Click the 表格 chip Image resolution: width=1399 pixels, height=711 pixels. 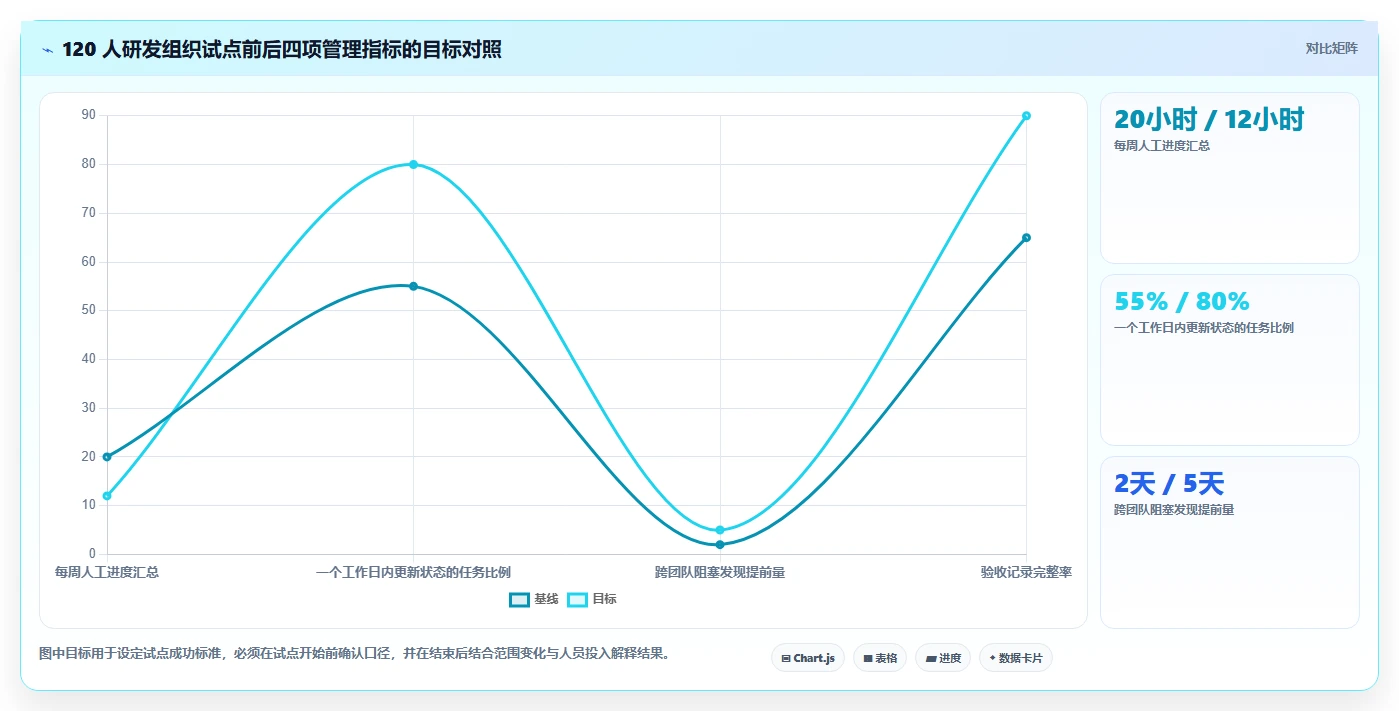[880, 658]
